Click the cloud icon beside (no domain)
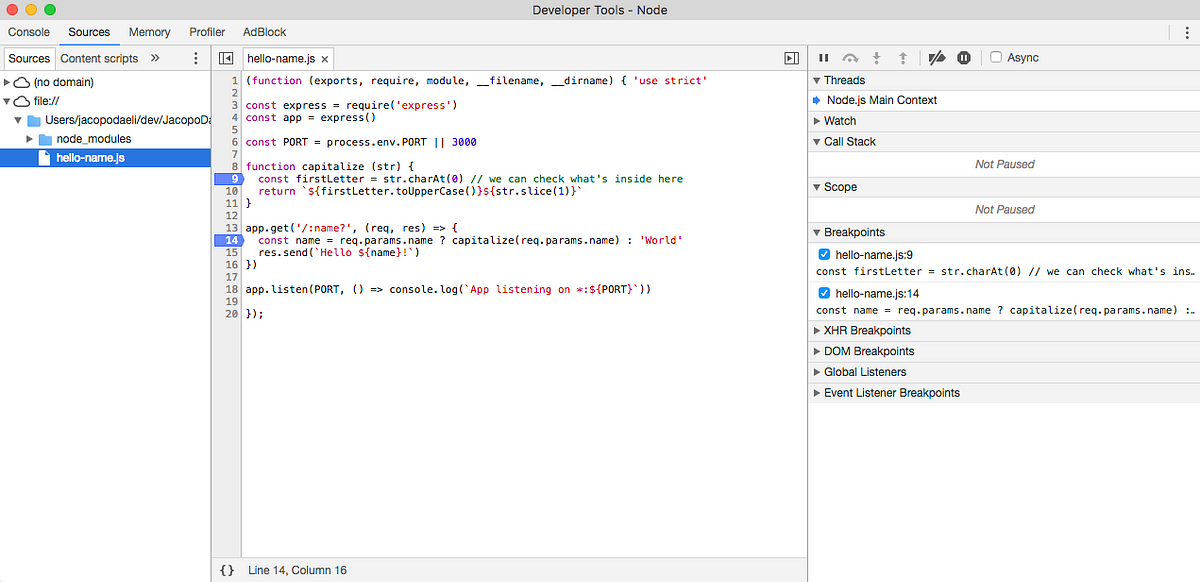 pos(22,82)
